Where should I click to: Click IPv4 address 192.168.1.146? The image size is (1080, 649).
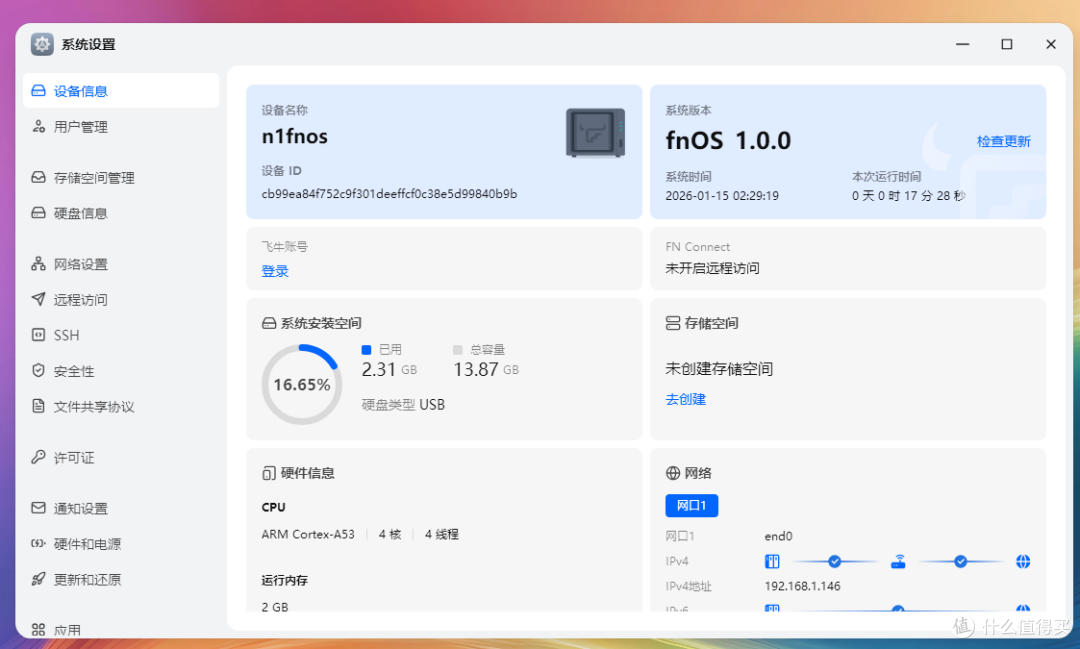tap(802, 586)
